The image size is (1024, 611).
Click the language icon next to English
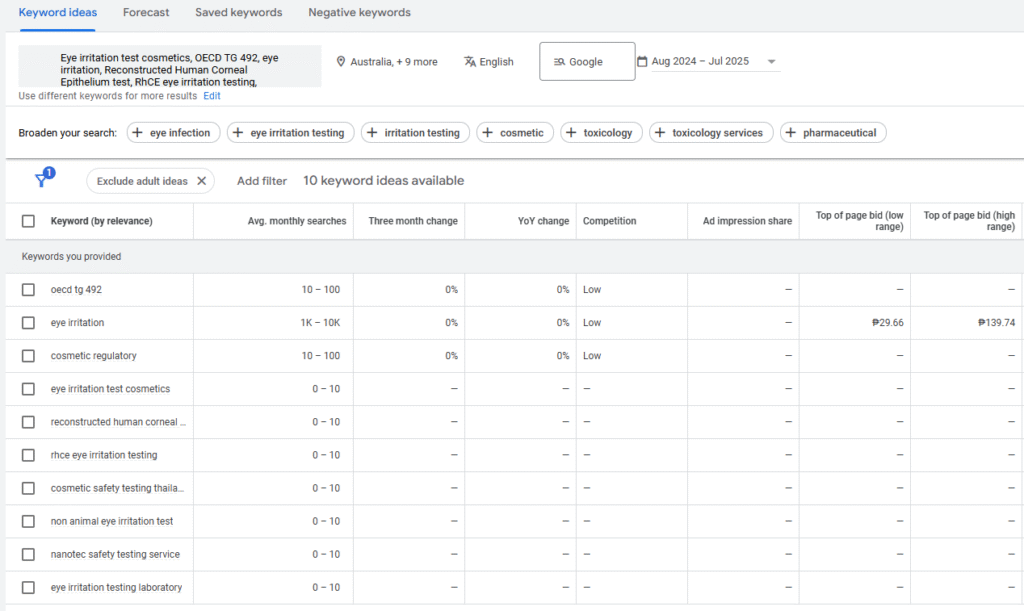(470, 62)
